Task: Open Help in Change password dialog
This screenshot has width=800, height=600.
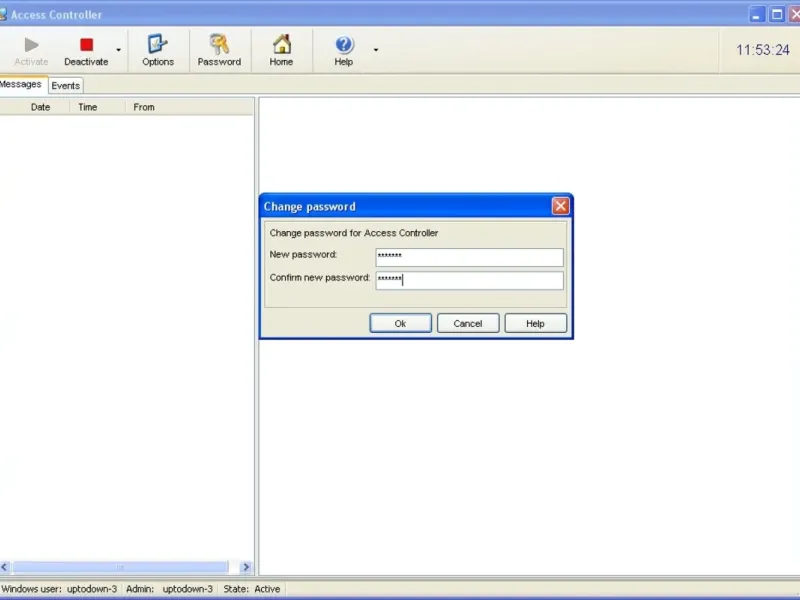Action: pyautogui.click(x=535, y=323)
